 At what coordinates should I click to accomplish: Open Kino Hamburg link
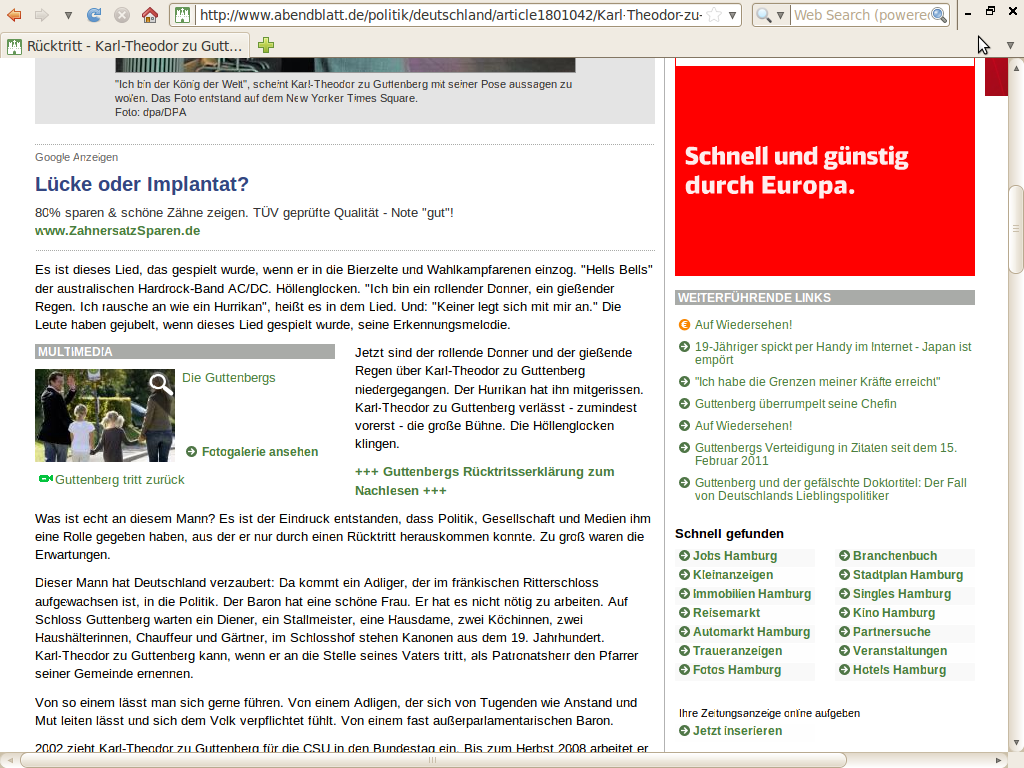(x=894, y=613)
